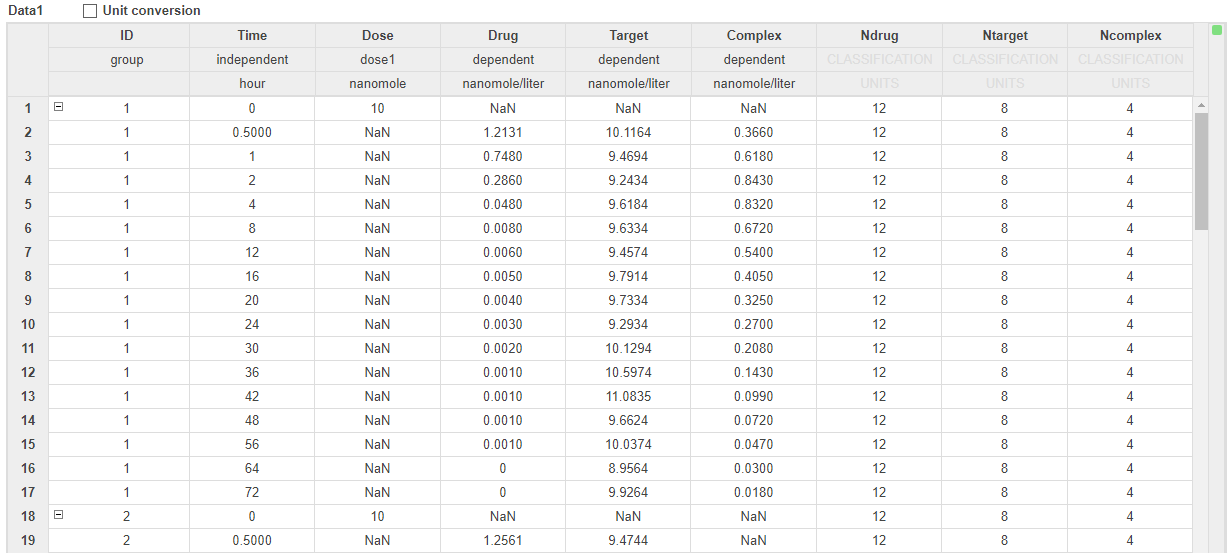Viewport: 1227px width, 553px height.
Task: Select row 10 via its row number
Action: [28, 324]
